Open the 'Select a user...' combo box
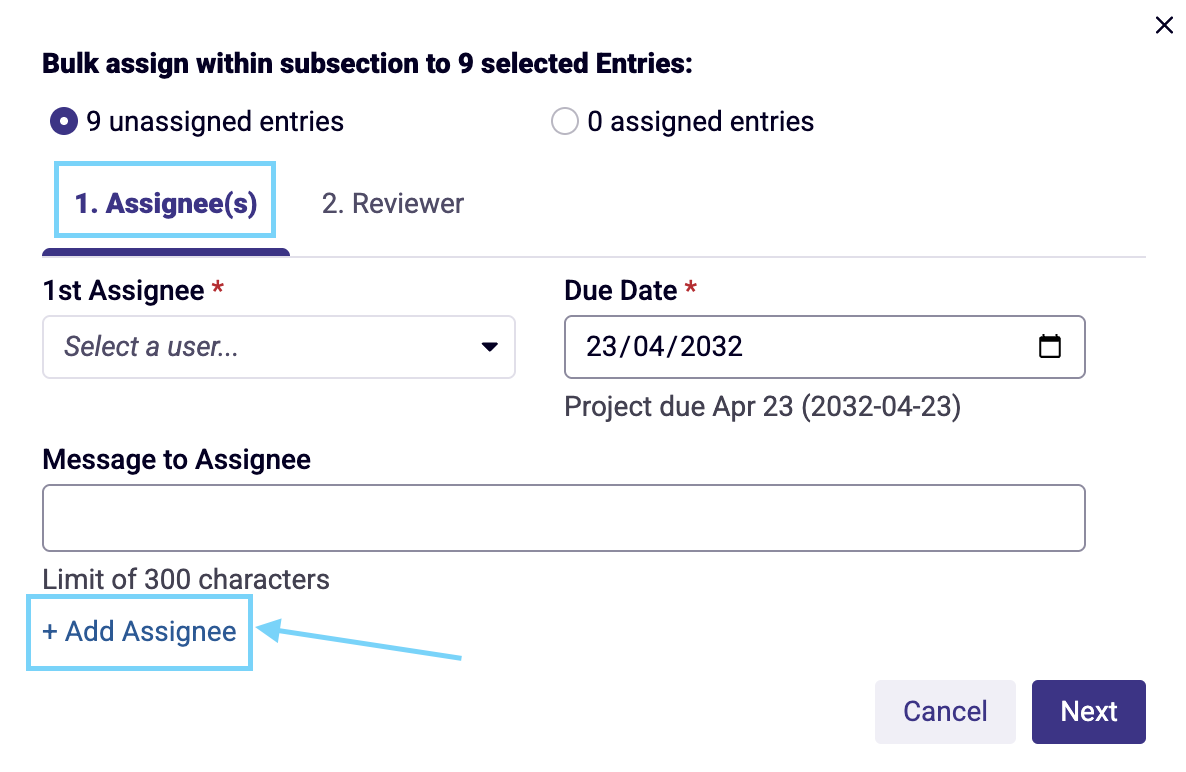Viewport: 1186px width, 772px height. (279, 347)
